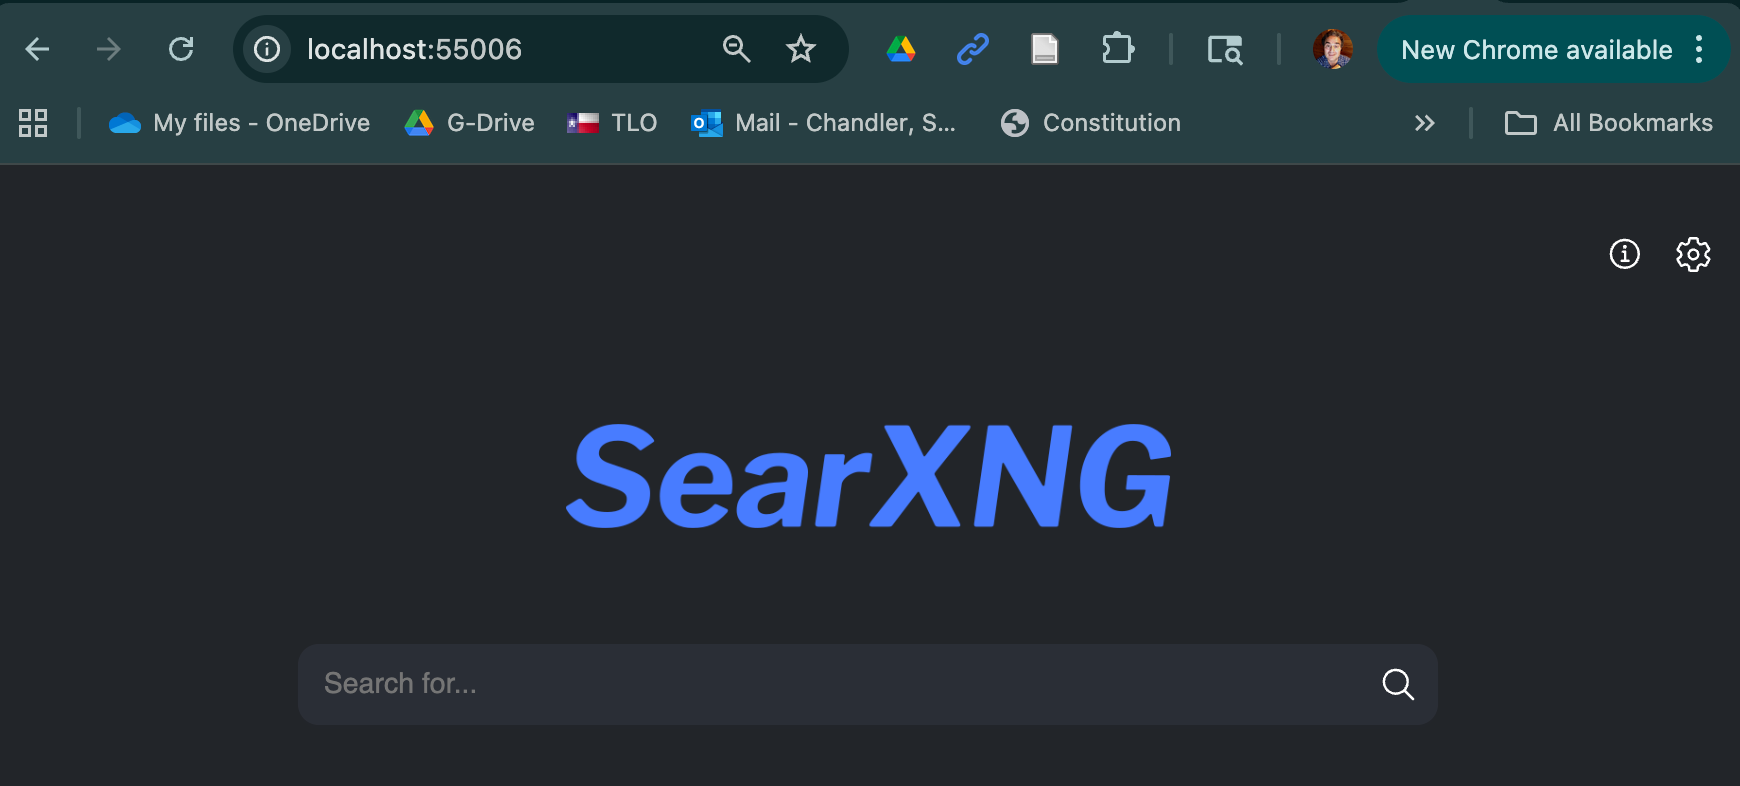Screen dimensions: 1740x786
Task: Open SearXNG preferences gear icon
Action: point(1693,254)
